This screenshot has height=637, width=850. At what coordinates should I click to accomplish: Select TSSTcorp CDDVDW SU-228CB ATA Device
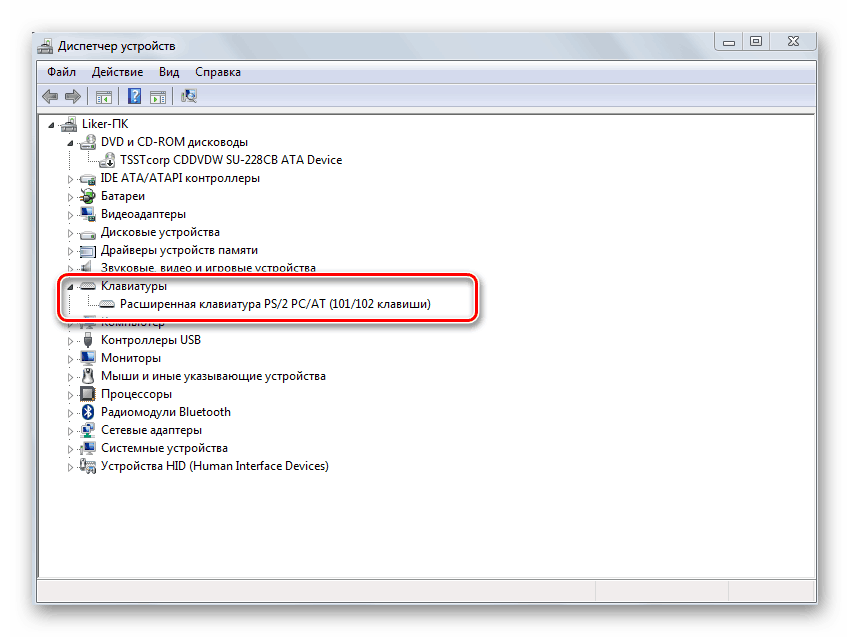pos(231,160)
